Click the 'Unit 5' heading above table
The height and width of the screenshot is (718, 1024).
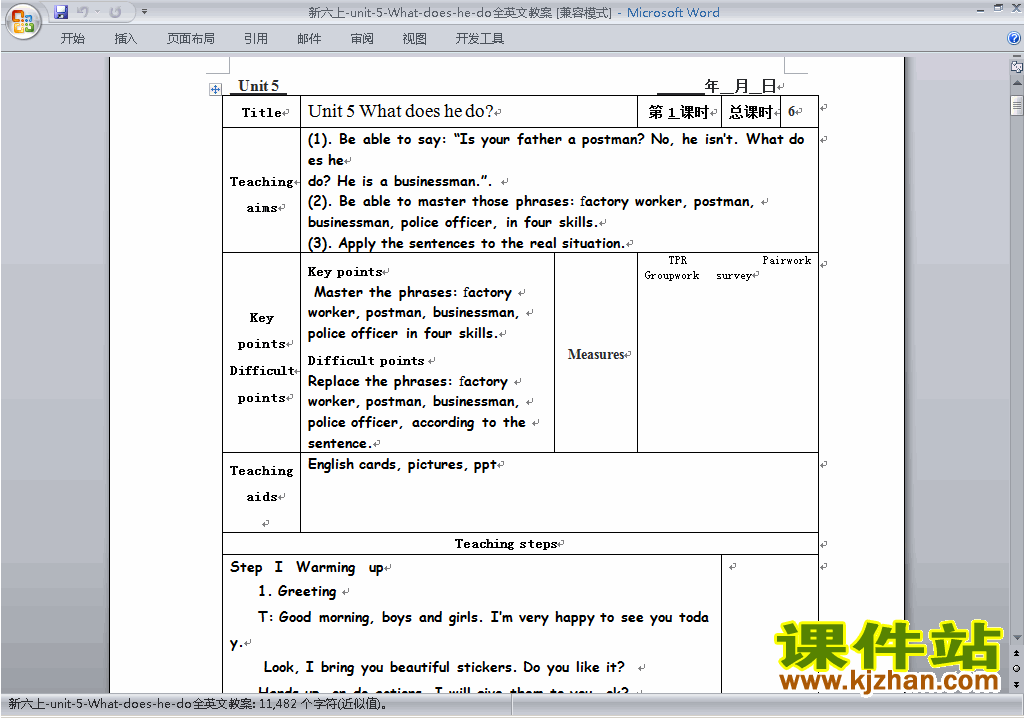(259, 86)
